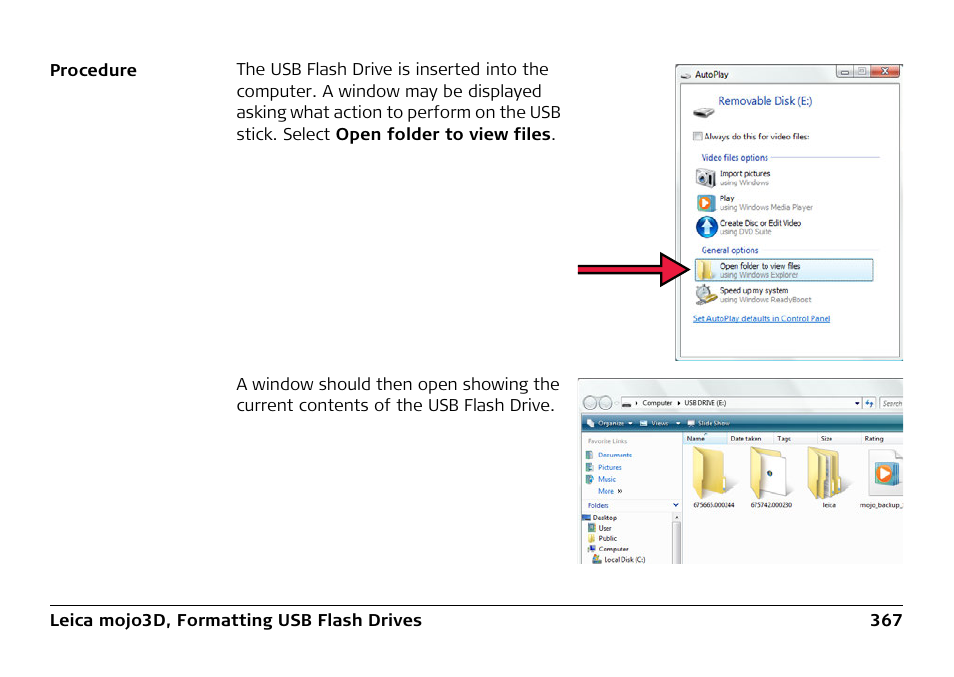The width and height of the screenshot is (954, 677).
Task: Show More favorite links
Action: tap(610, 491)
